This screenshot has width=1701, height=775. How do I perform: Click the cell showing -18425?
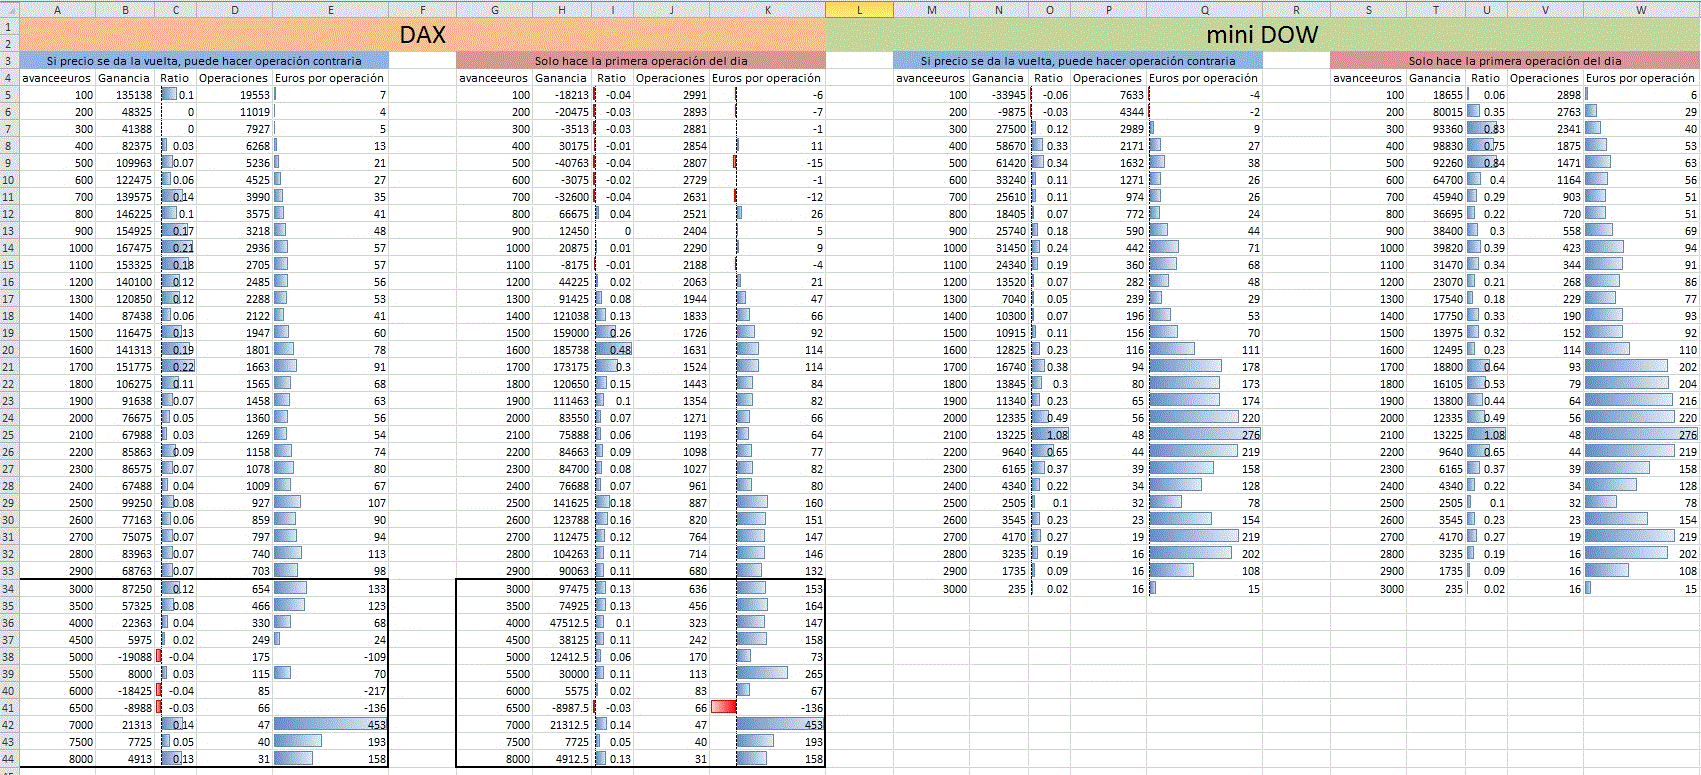[126, 691]
